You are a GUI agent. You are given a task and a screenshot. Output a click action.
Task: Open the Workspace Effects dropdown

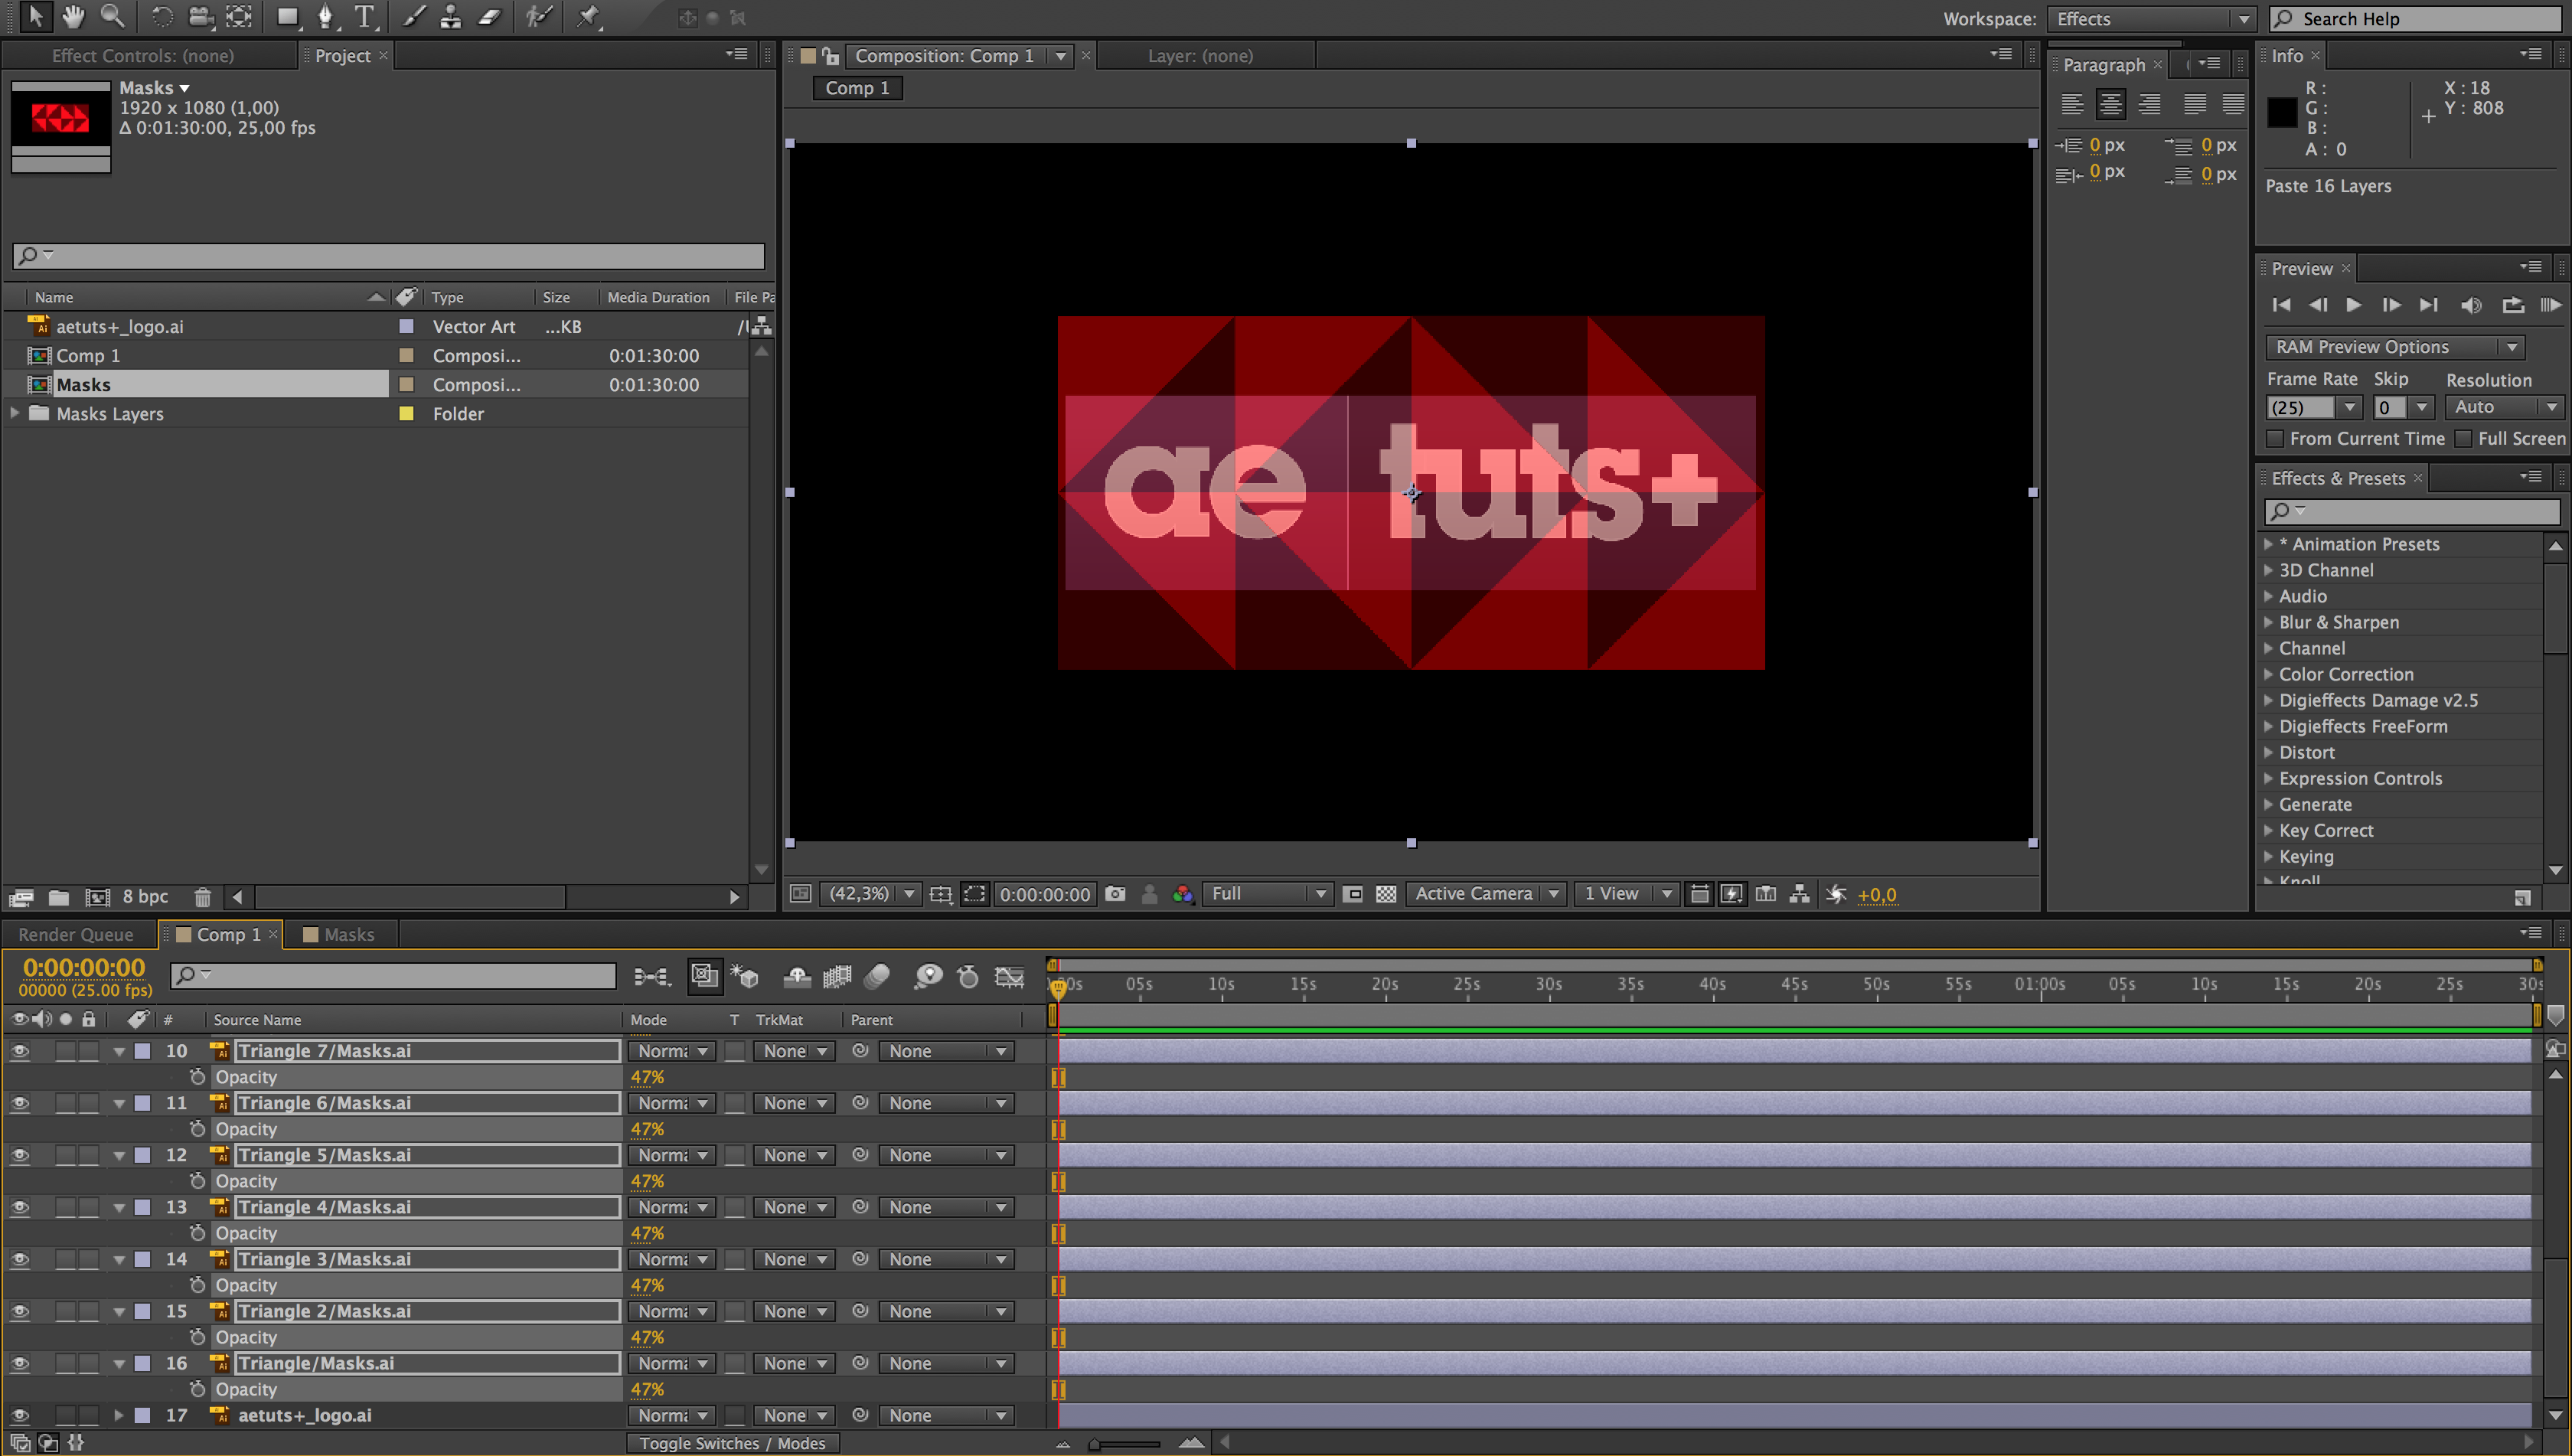tap(2150, 19)
